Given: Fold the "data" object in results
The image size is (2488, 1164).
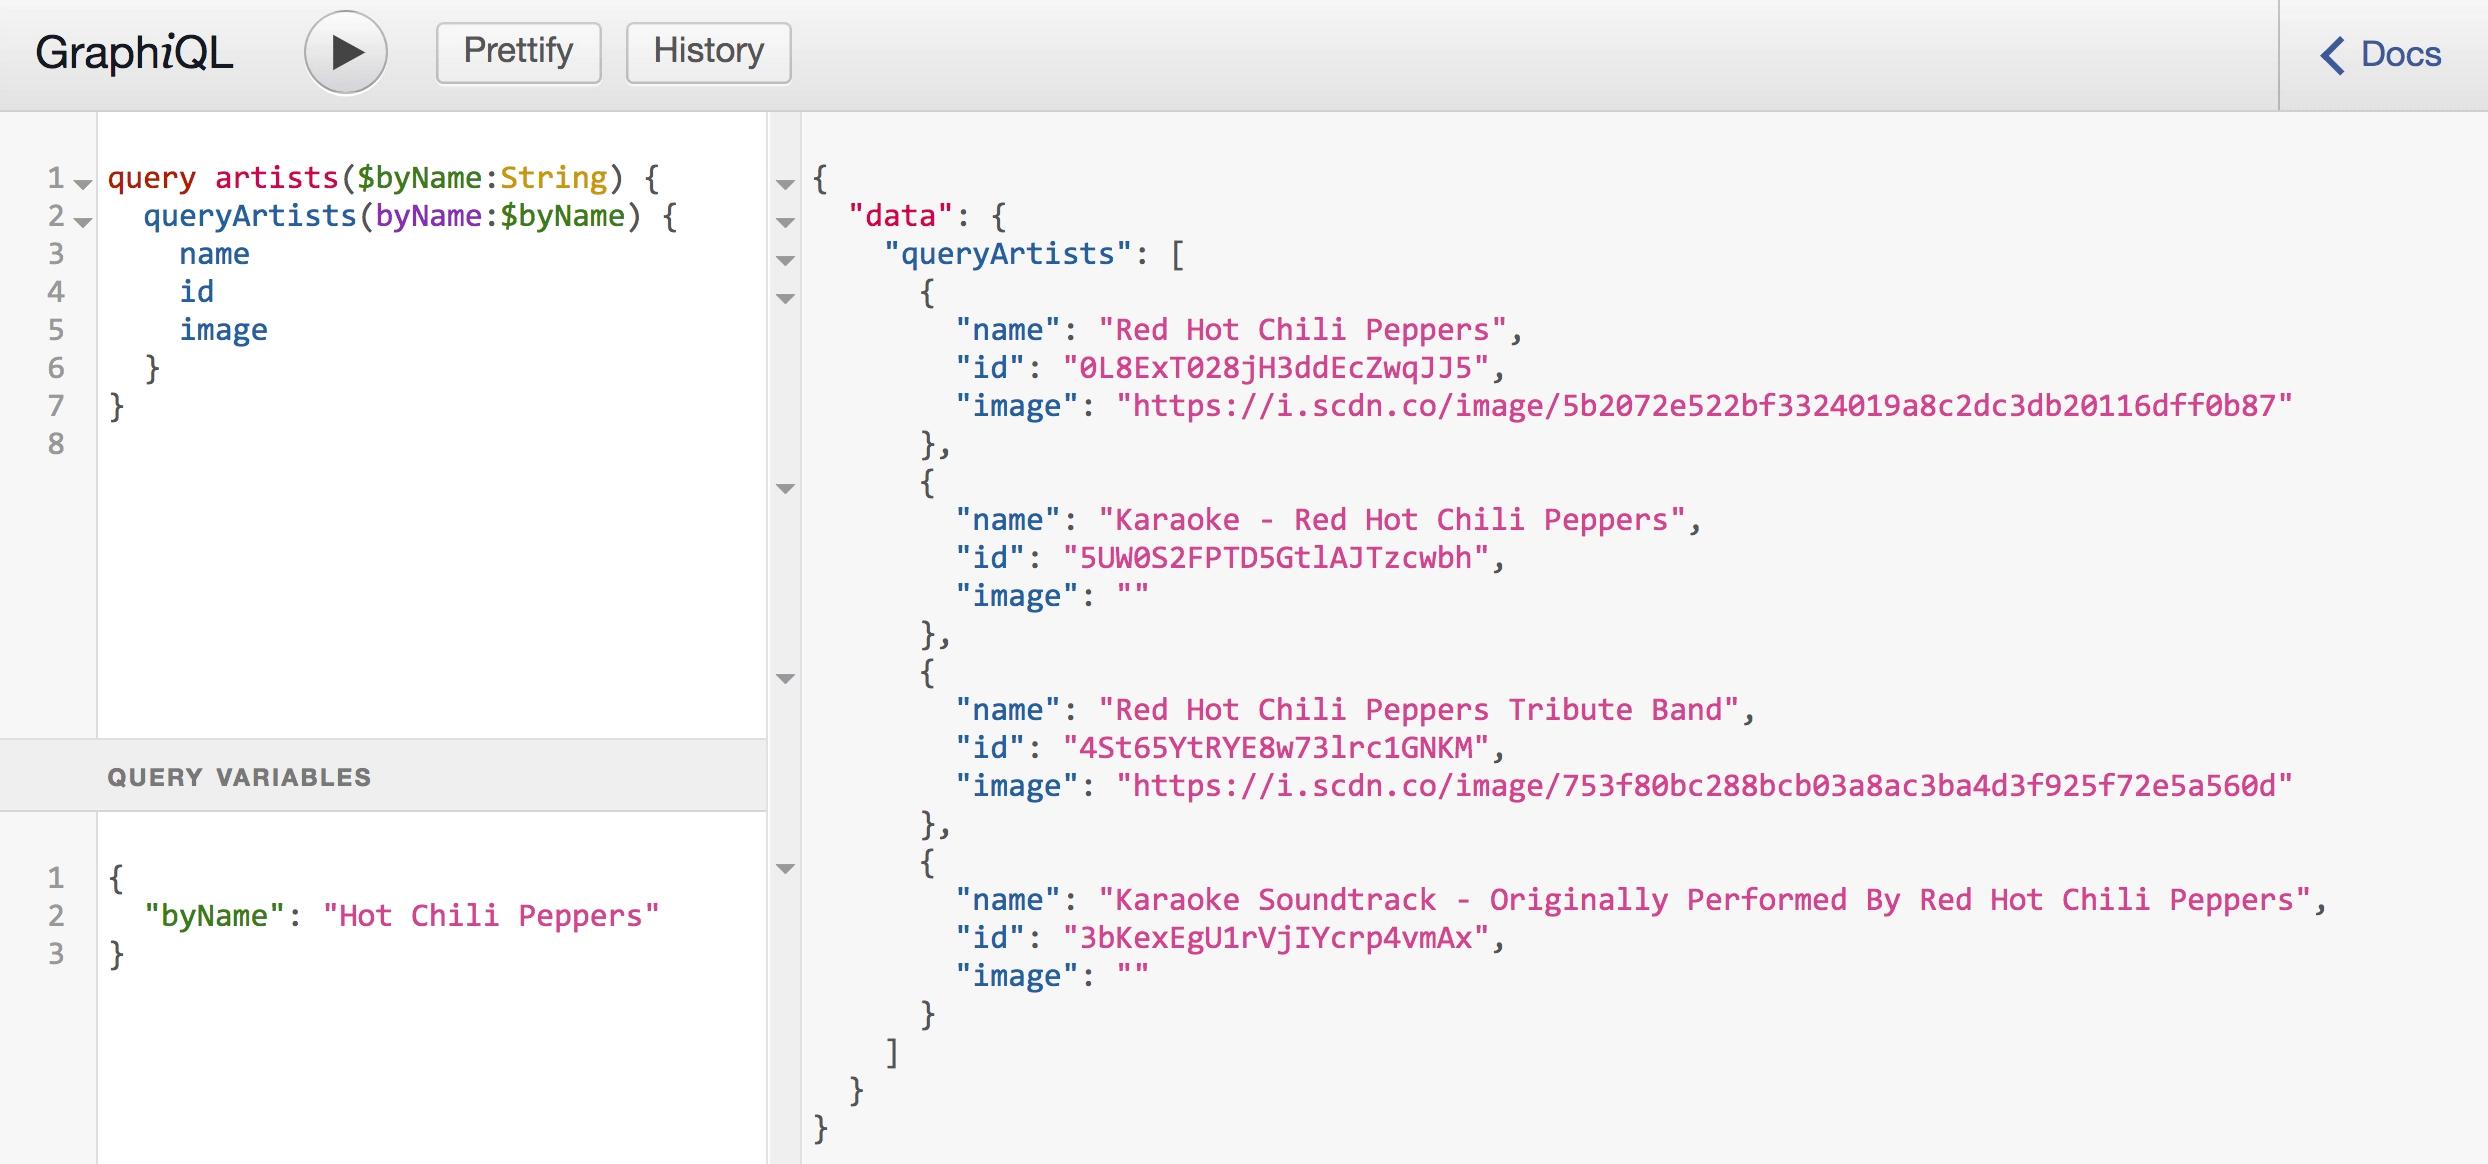Looking at the screenshot, I should click(x=786, y=222).
